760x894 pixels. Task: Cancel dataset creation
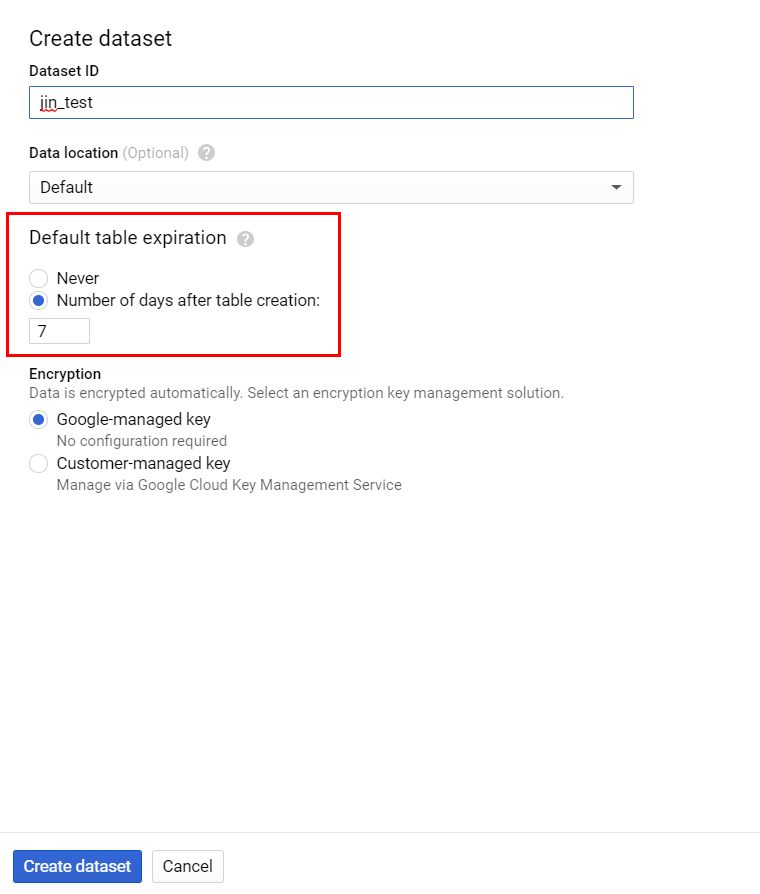point(187,866)
